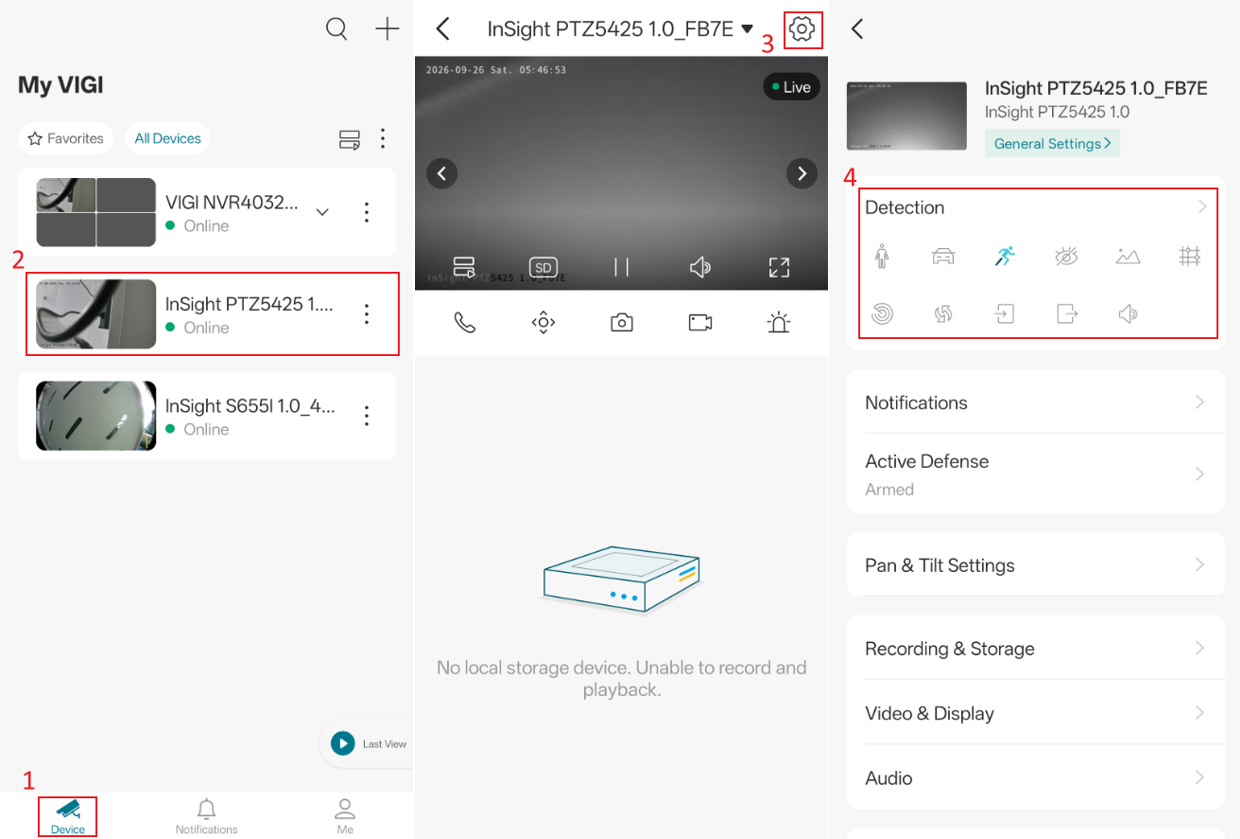Start a two-way voice call with the phone icon
This screenshot has height=839, width=1240.
465,322
